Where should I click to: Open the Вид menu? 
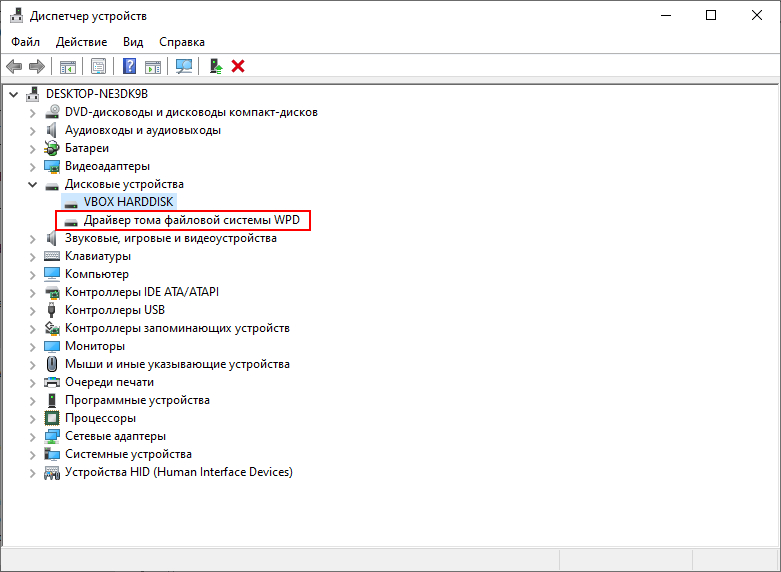[x=133, y=42]
